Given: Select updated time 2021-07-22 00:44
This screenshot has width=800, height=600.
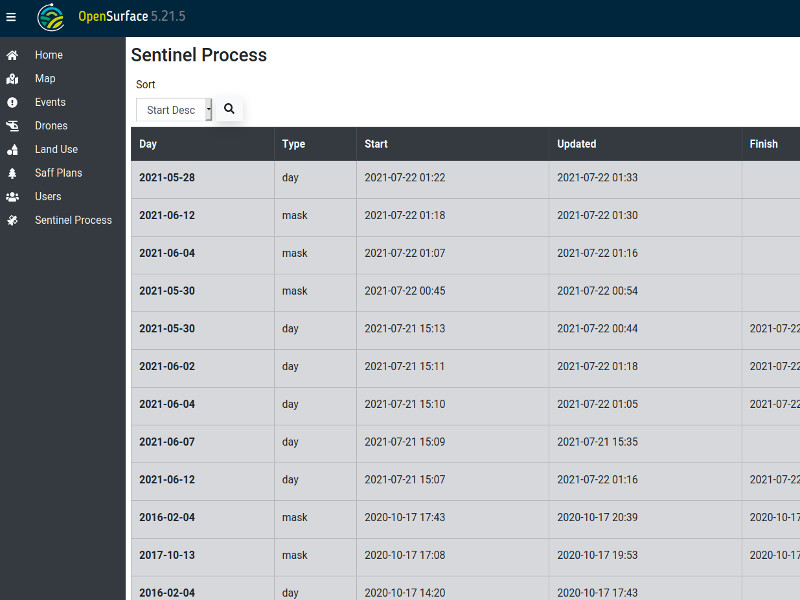Looking at the screenshot, I should pyautogui.click(x=597, y=329).
